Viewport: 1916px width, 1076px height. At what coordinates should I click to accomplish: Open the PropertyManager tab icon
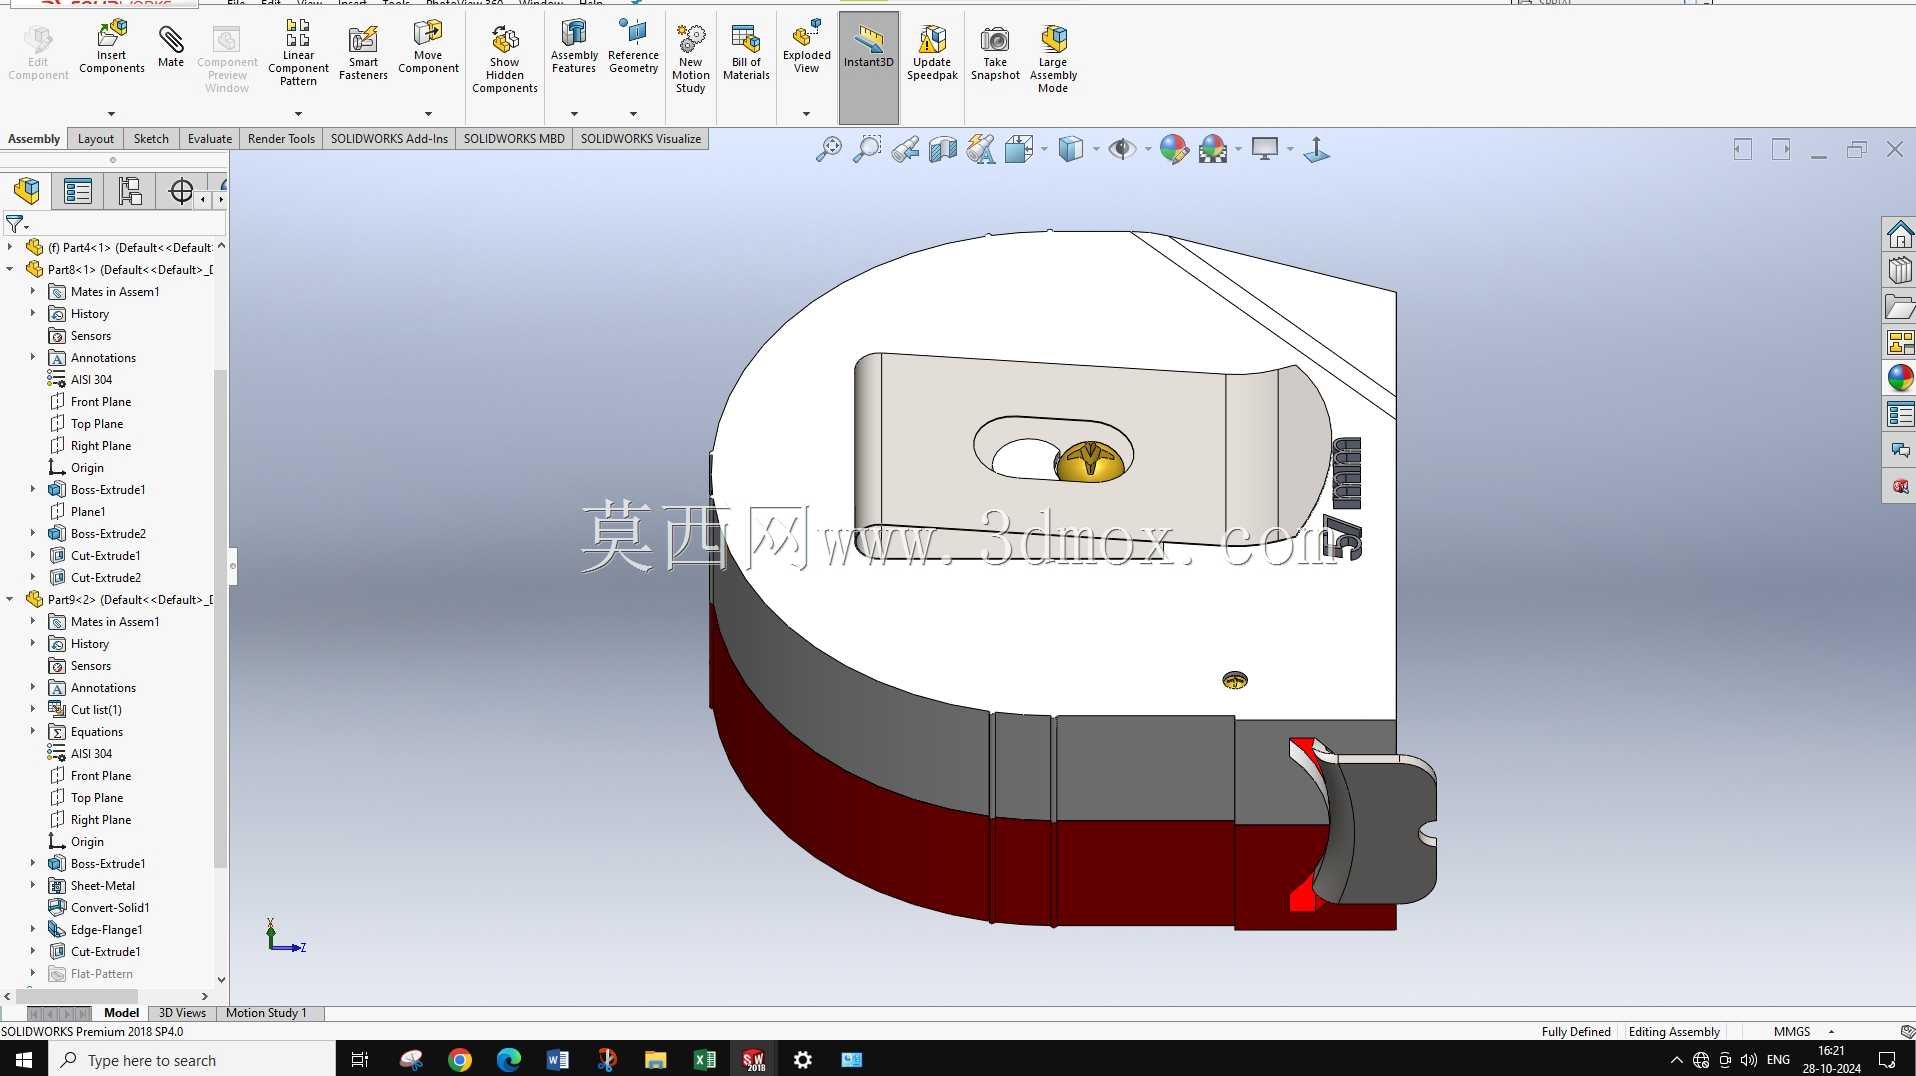click(78, 190)
